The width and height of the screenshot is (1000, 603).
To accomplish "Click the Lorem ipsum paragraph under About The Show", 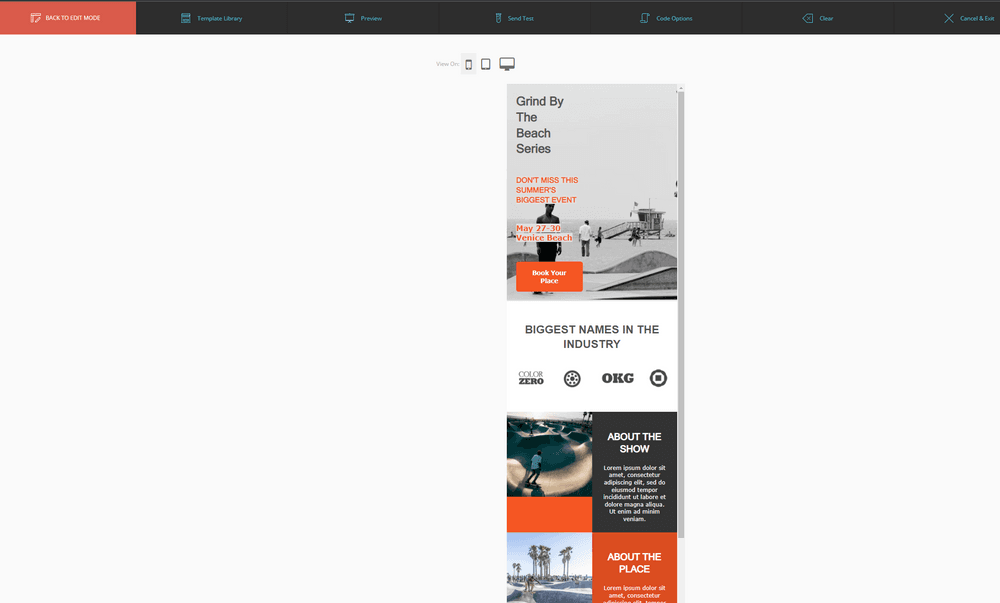I will [x=634, y=493].
